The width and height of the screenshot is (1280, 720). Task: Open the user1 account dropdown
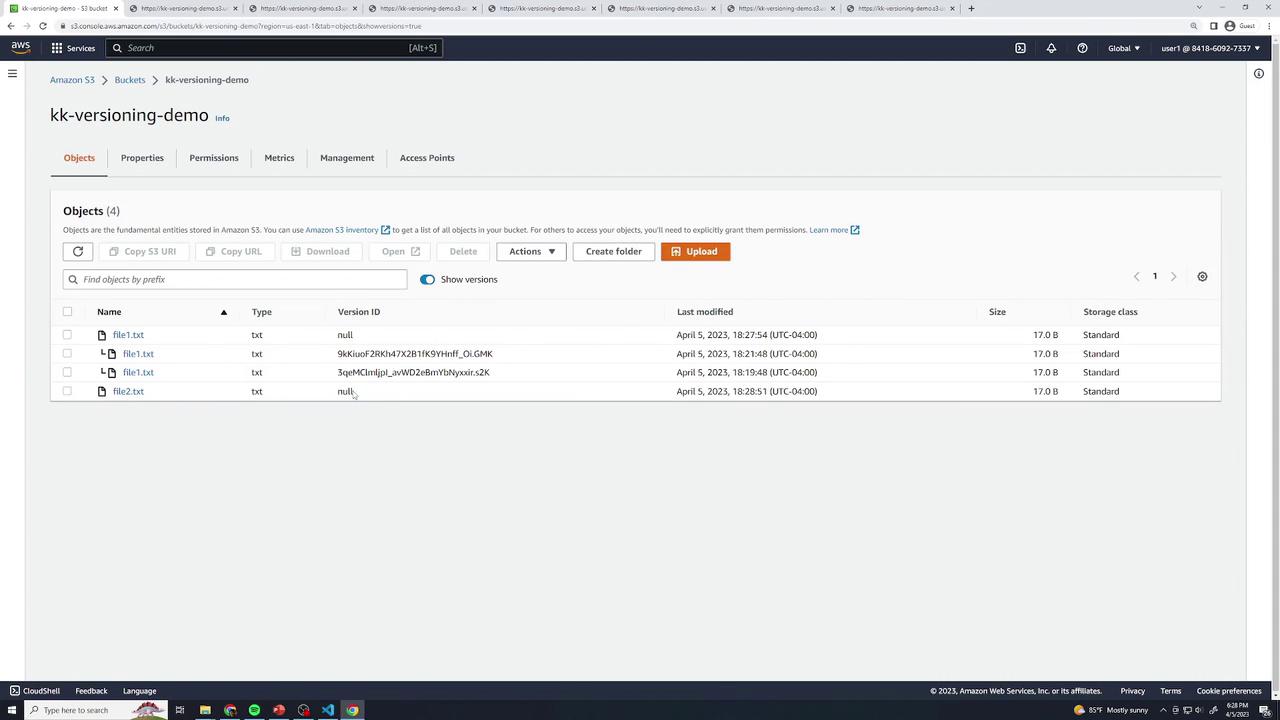(1210, 48)
